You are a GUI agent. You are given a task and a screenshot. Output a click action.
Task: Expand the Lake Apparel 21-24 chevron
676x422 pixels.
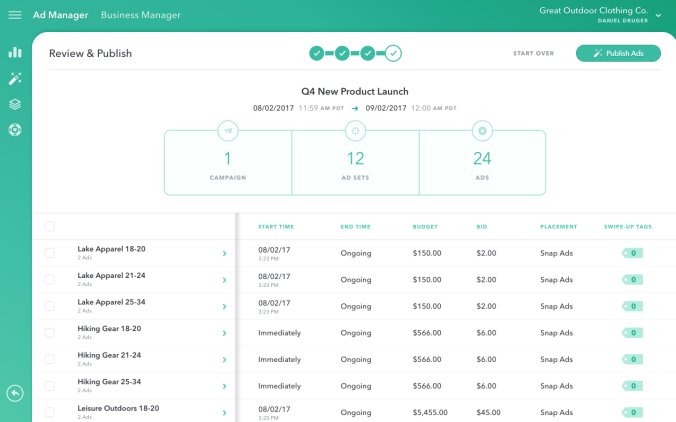click(224, 280)
